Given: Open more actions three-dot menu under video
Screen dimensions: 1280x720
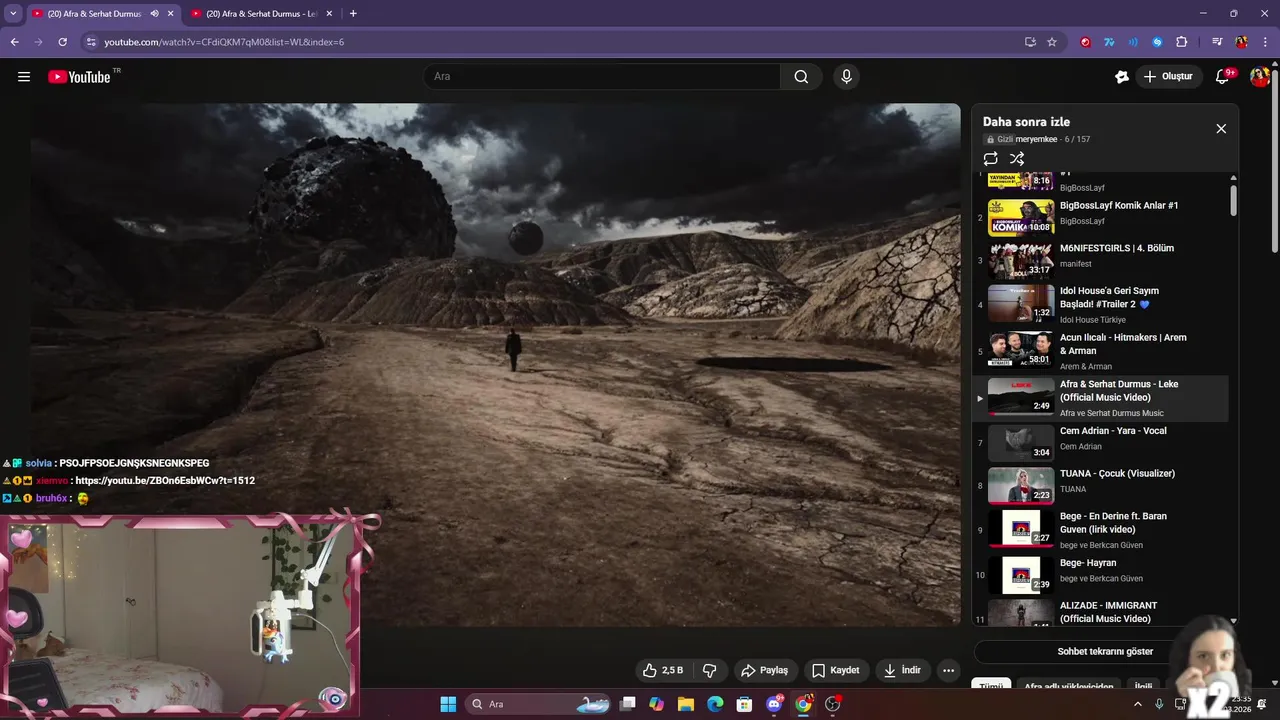Looking at the screenshot, I should pos(948,670).
